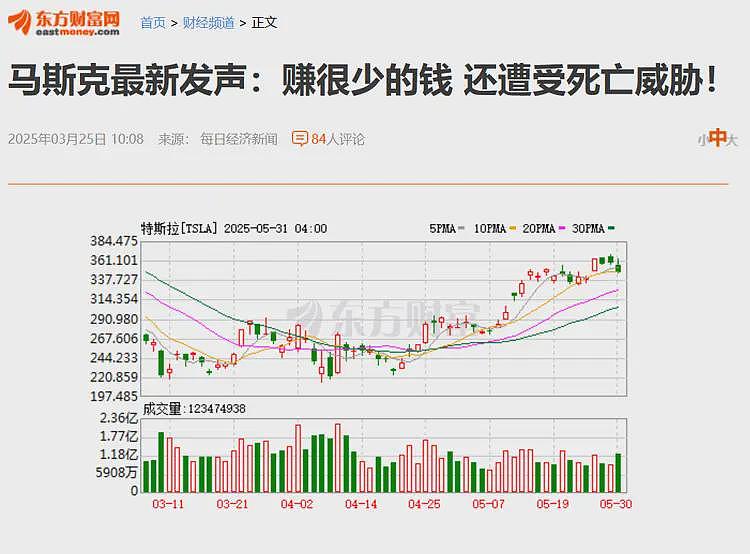Click the 03-11 date axis label

click(168, 504)
